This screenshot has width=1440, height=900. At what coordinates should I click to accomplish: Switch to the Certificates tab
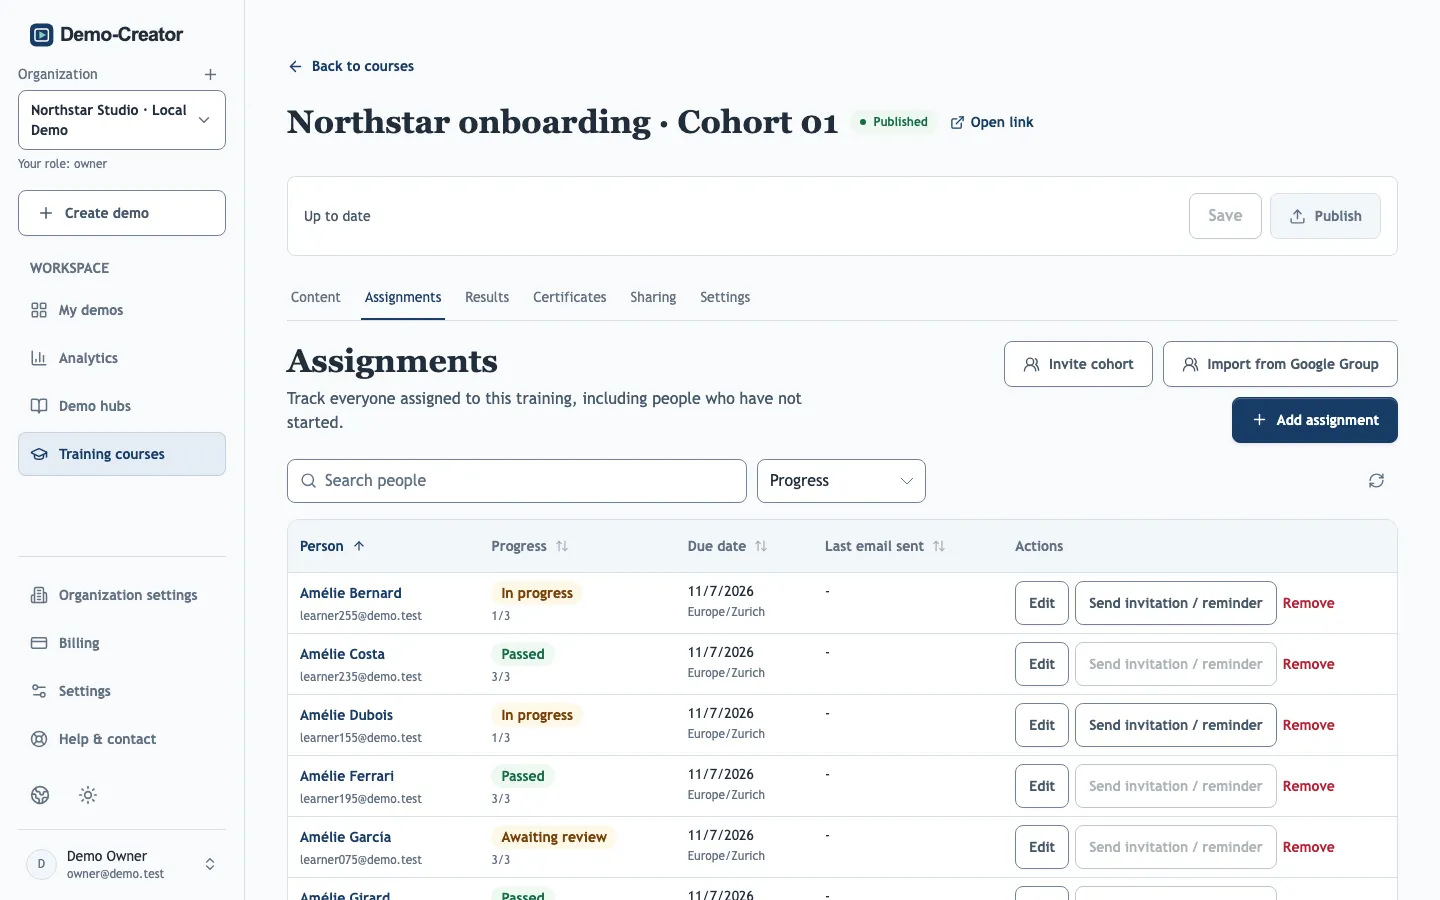[570, 298]
